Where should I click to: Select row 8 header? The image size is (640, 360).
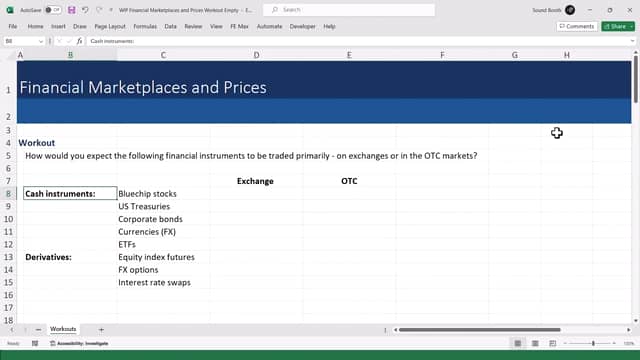tap(8, 193)
